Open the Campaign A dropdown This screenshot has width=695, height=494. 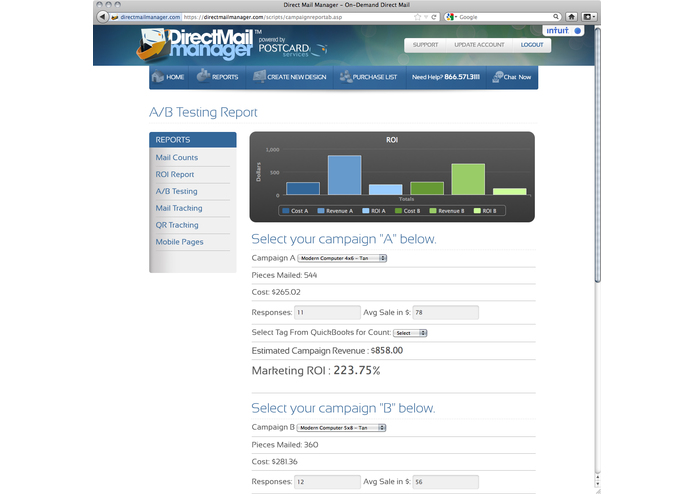pyautogui.click(x=342, y=258)
